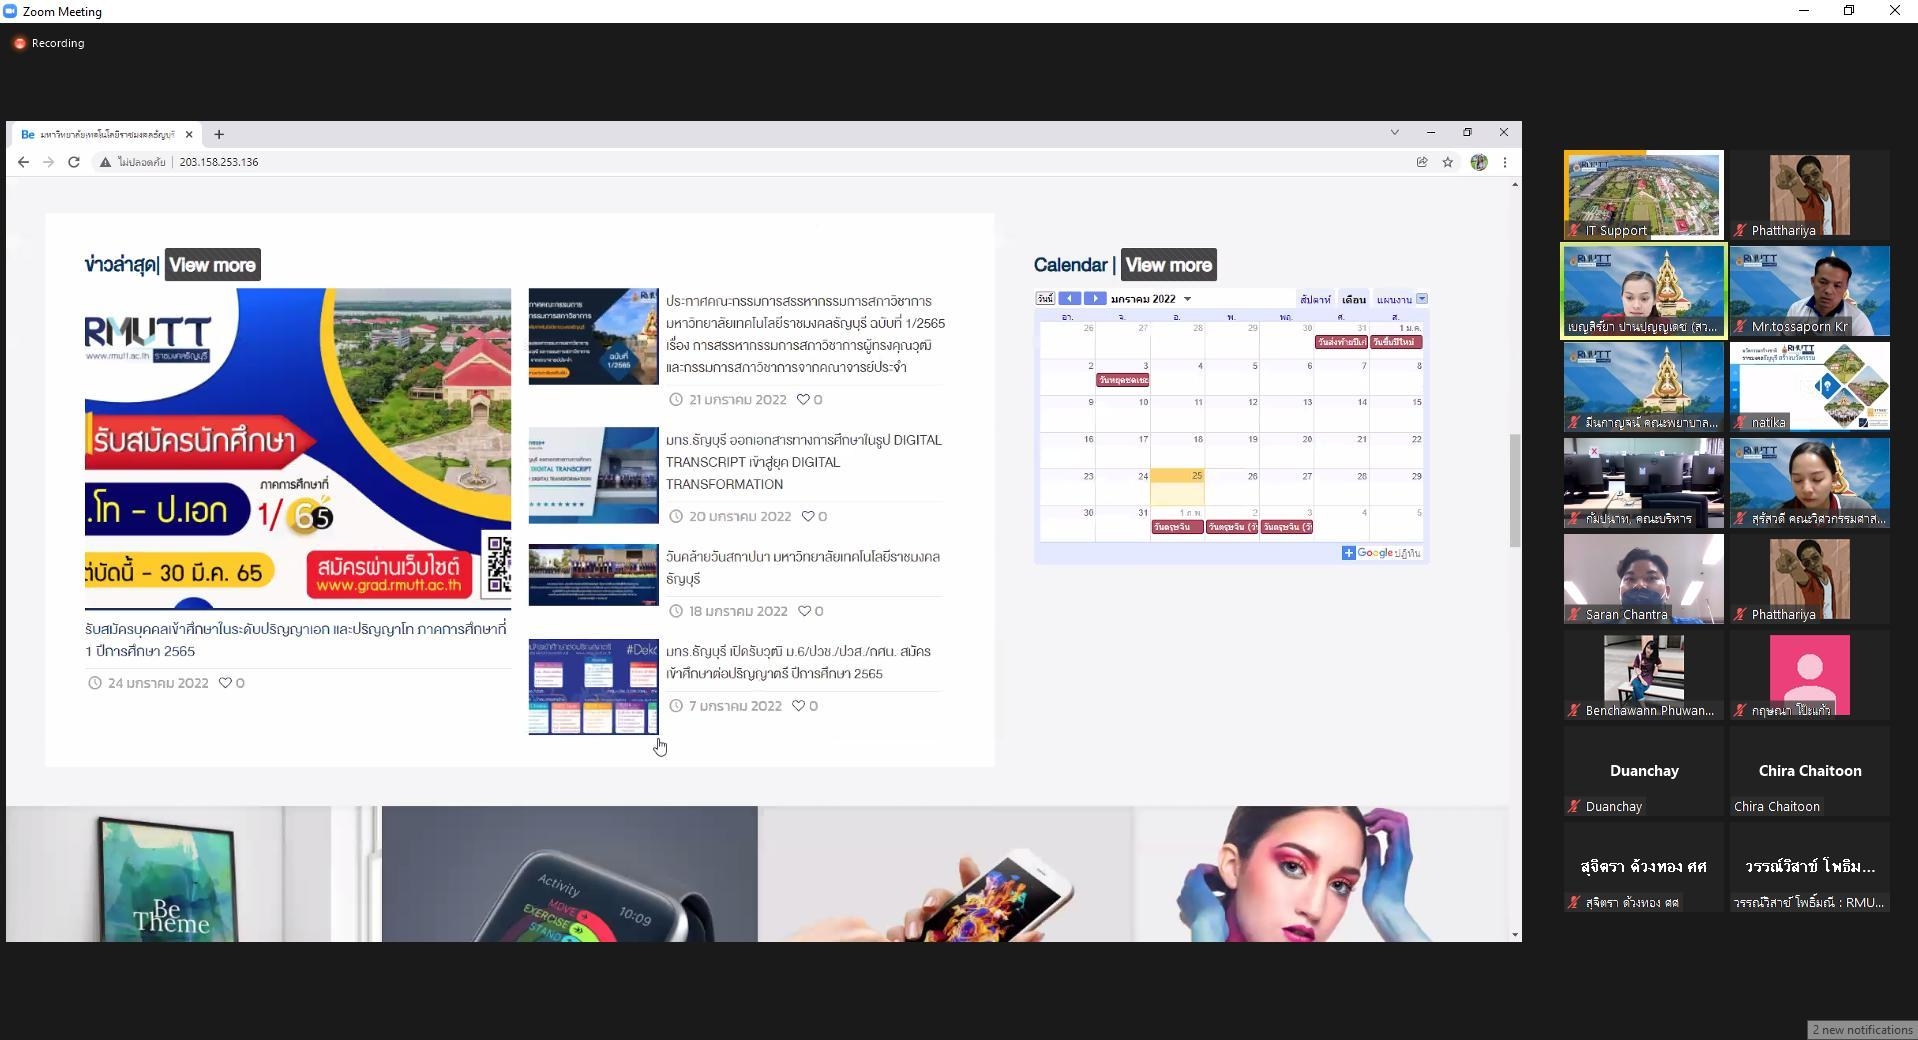The width and height of the screenshot is (1918, 1040).
Task: Click the smartwatch activity image
Action: point(570,874)
